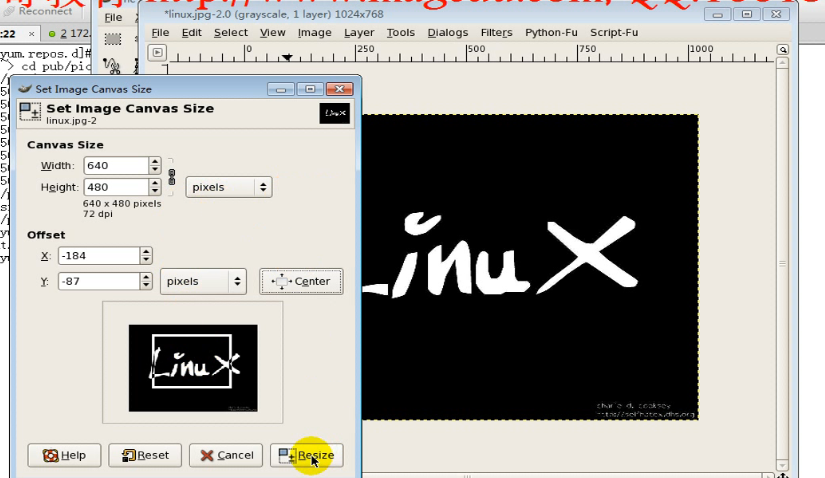This screenshot has width=825, height=478.
Task: Click the Offset X input field
Action: pos(99,256)
